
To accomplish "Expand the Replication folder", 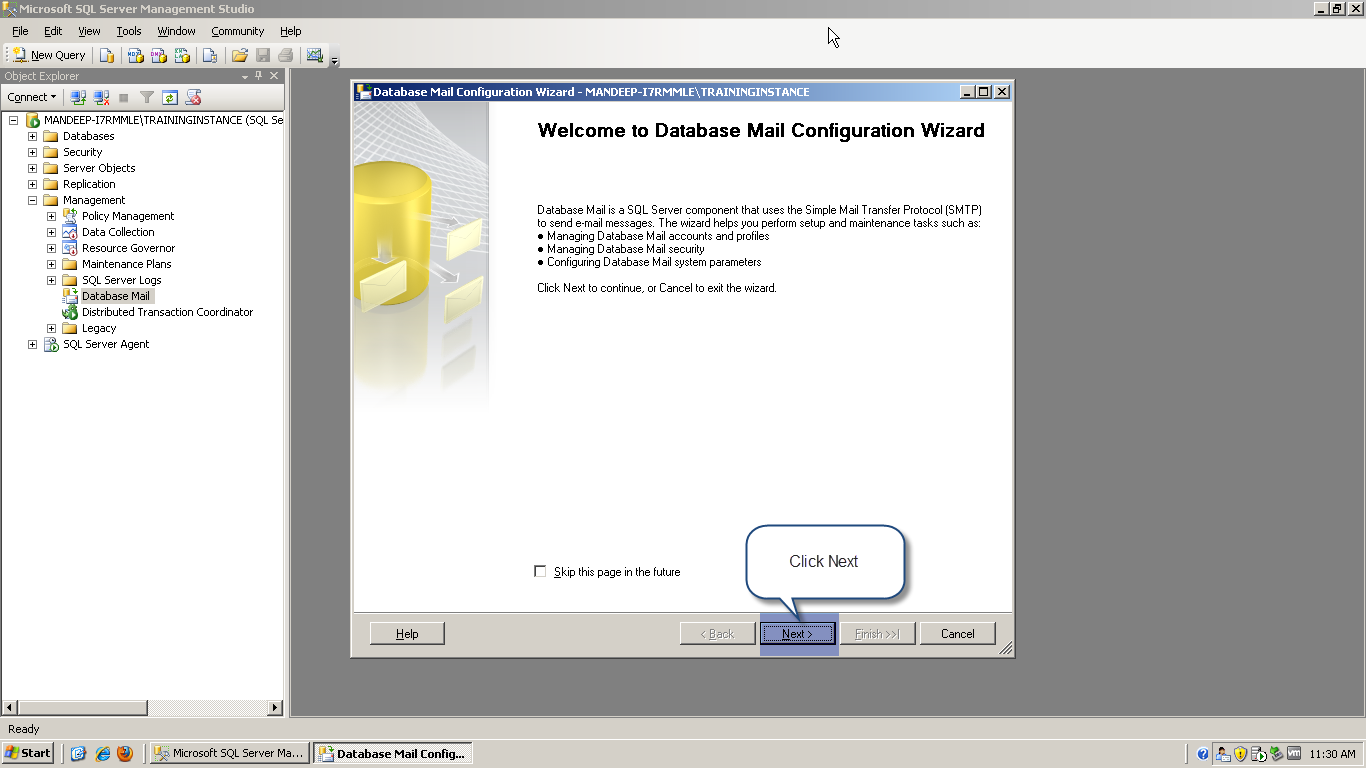I will 32,184.
